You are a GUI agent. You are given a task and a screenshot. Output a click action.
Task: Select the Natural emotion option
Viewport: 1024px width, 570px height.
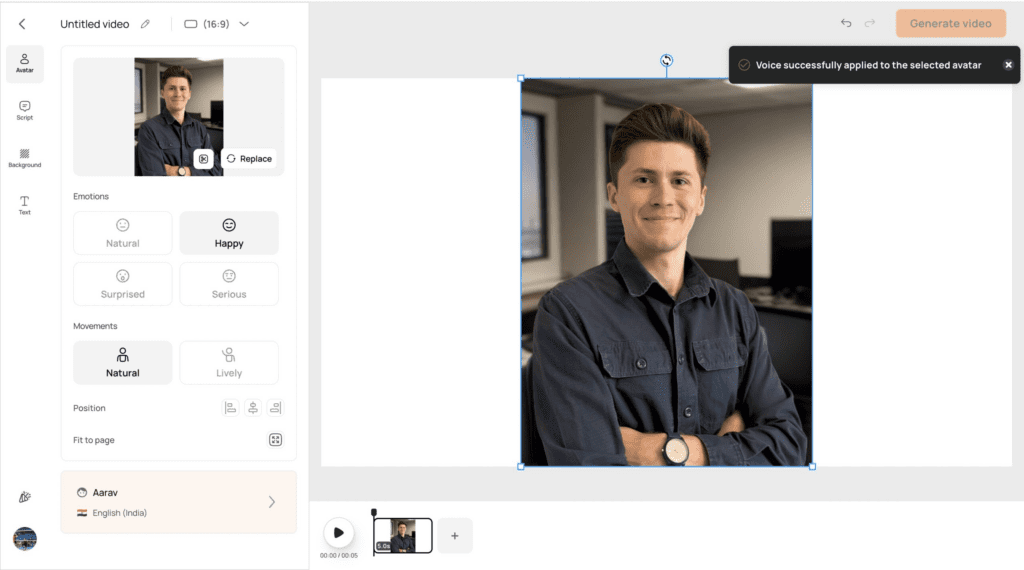pyautogui.click(x=123, y=233)
